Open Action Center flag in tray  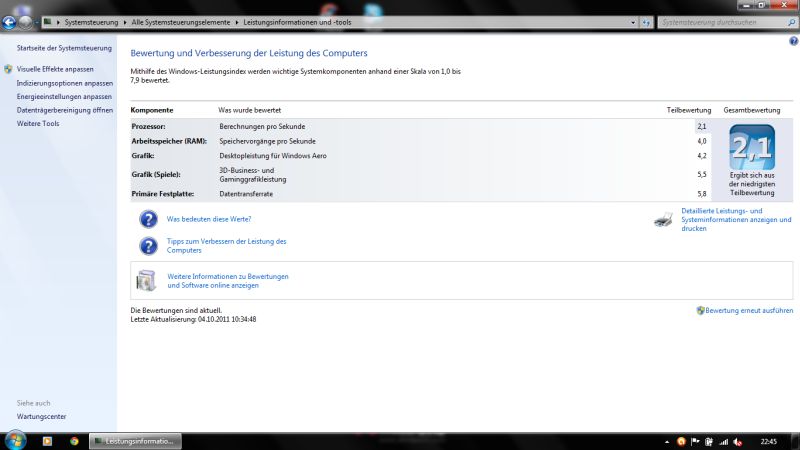point(695,442)
